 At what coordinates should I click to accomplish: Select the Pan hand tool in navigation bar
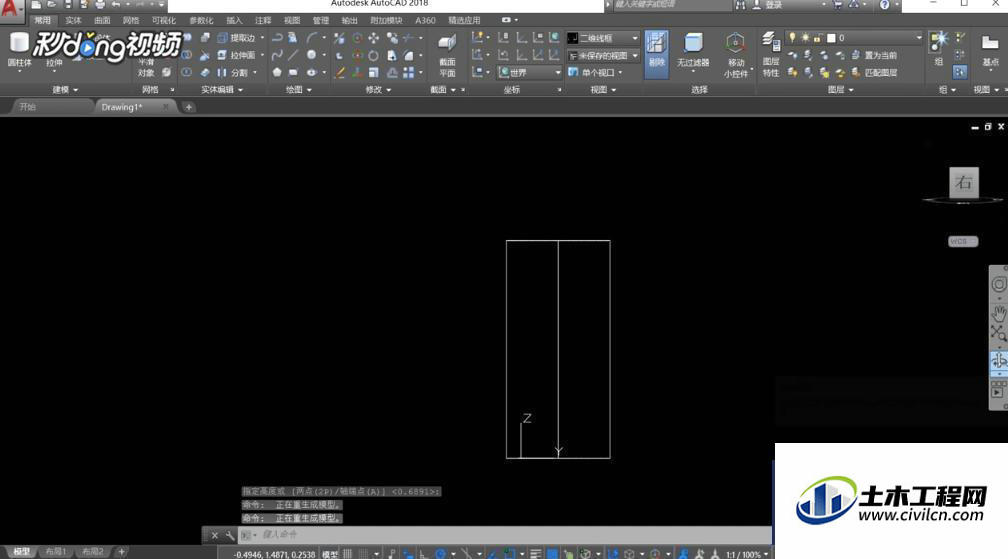(998, 314)
